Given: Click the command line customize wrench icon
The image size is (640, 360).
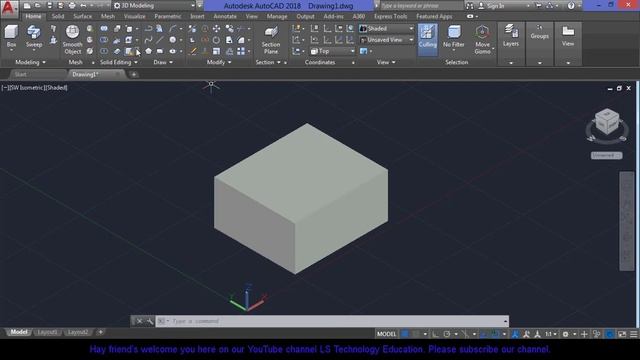Looking at the screenshot, I should [150, 321].
